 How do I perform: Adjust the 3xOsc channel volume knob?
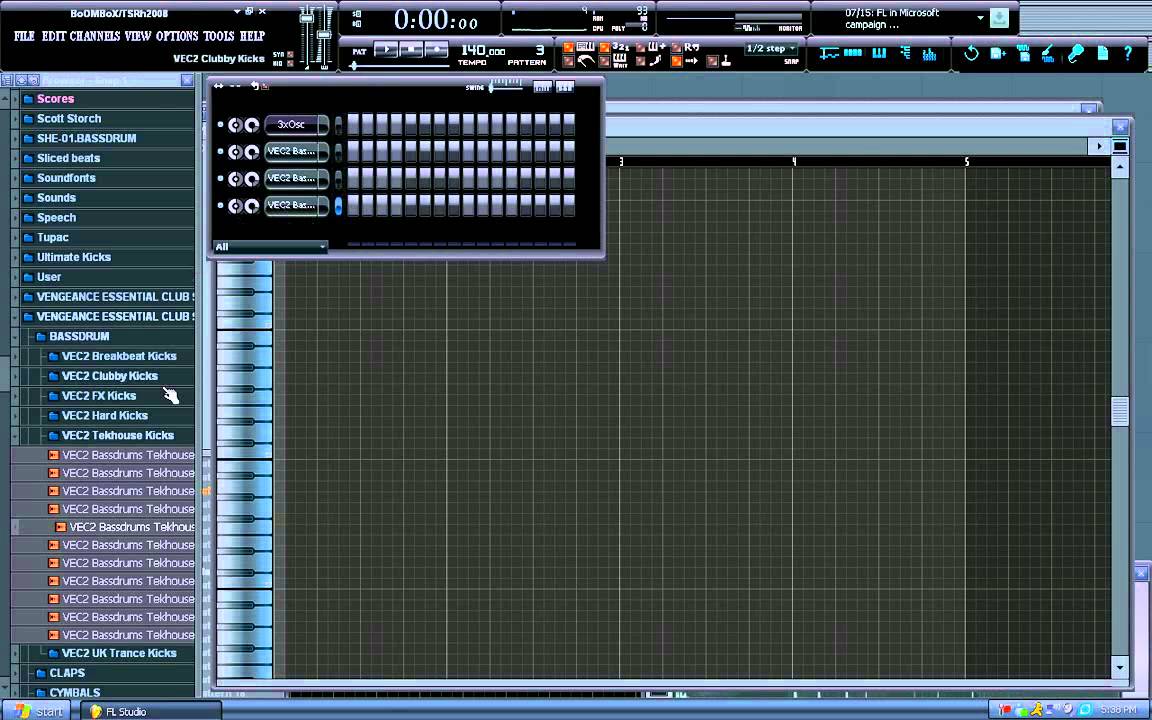point(251,125)
